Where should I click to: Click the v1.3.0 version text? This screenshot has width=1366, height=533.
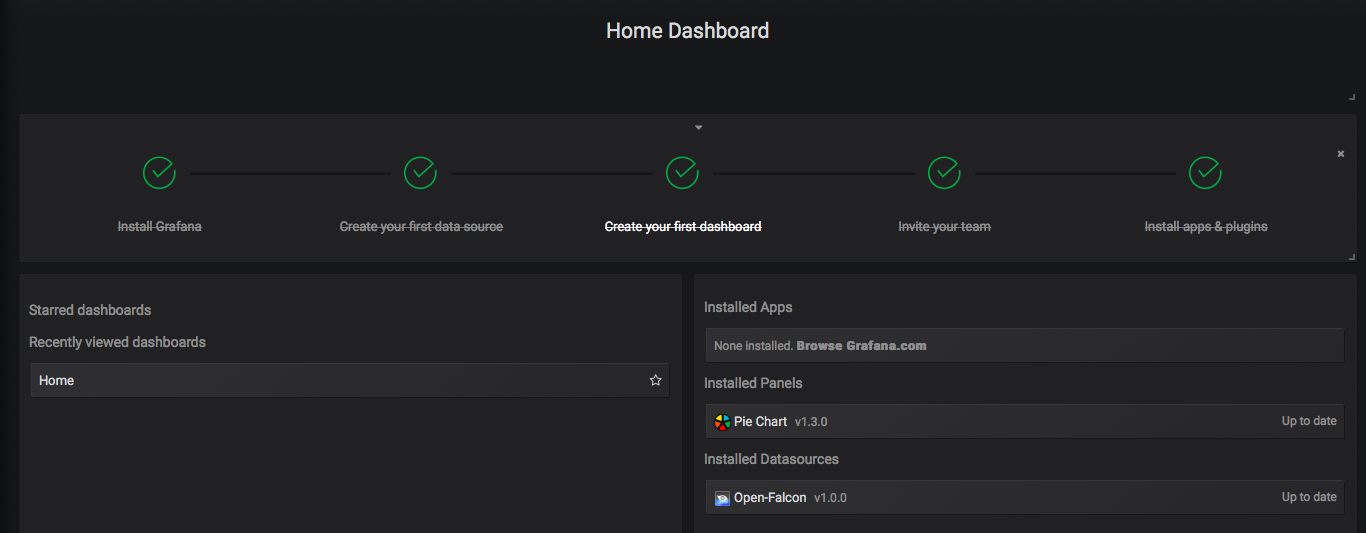coord(811,422)
